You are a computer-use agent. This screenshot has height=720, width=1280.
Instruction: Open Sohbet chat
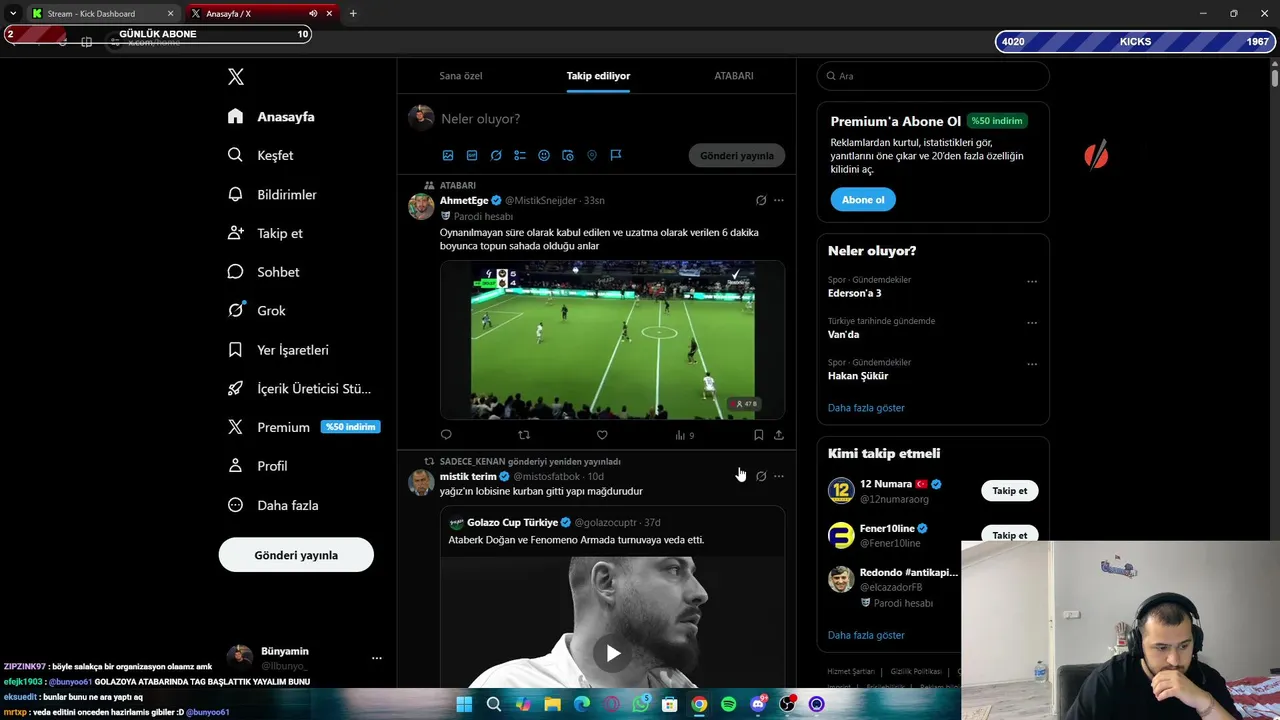(264, 272)
